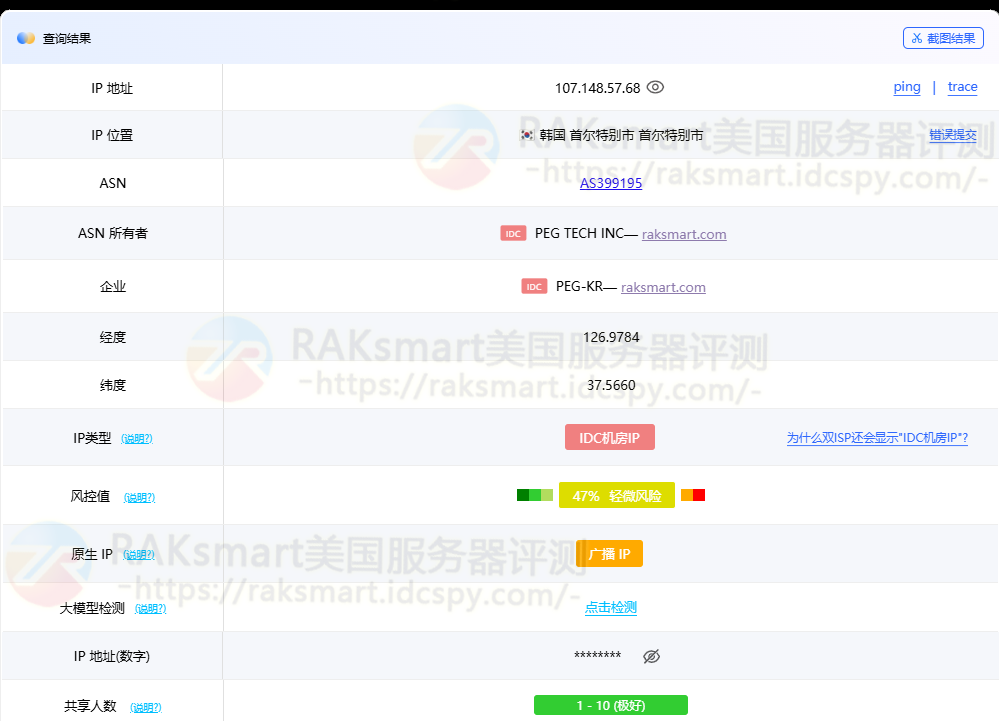
Task: Click the 截图结果 screenshot button
Action: [x=943, y=39]
